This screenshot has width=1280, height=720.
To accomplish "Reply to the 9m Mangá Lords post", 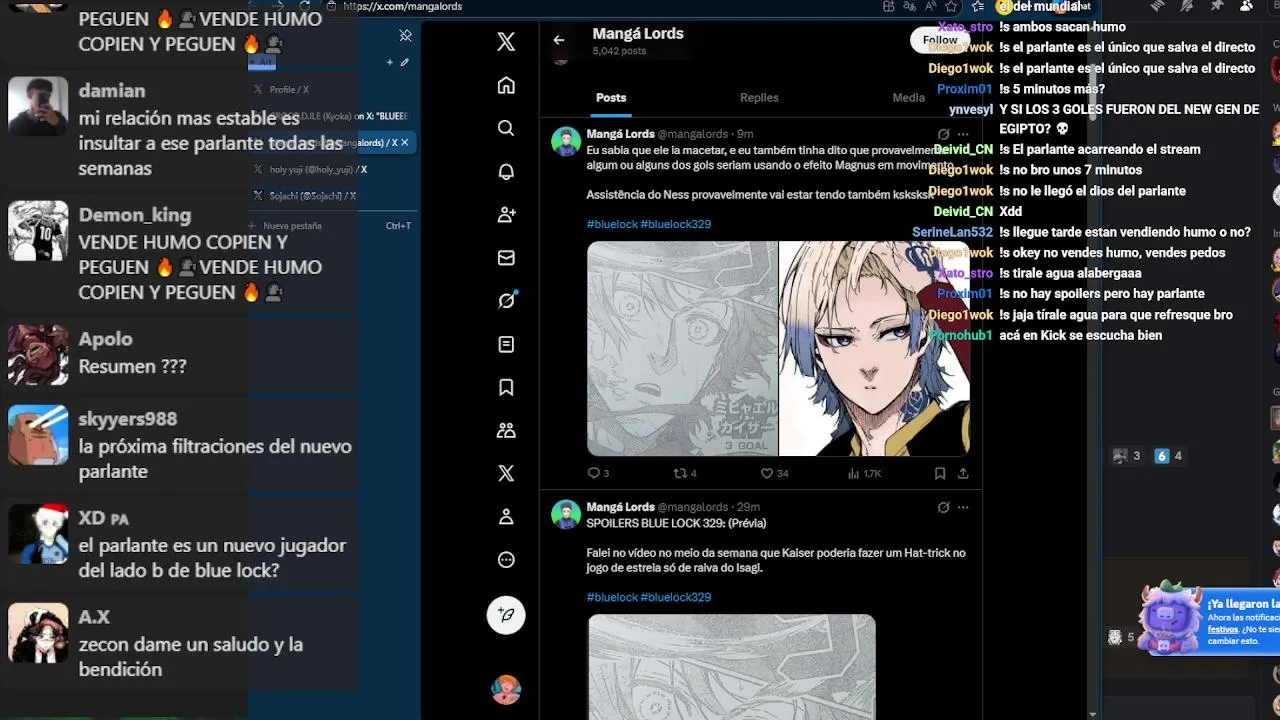I will click(598, 473).
